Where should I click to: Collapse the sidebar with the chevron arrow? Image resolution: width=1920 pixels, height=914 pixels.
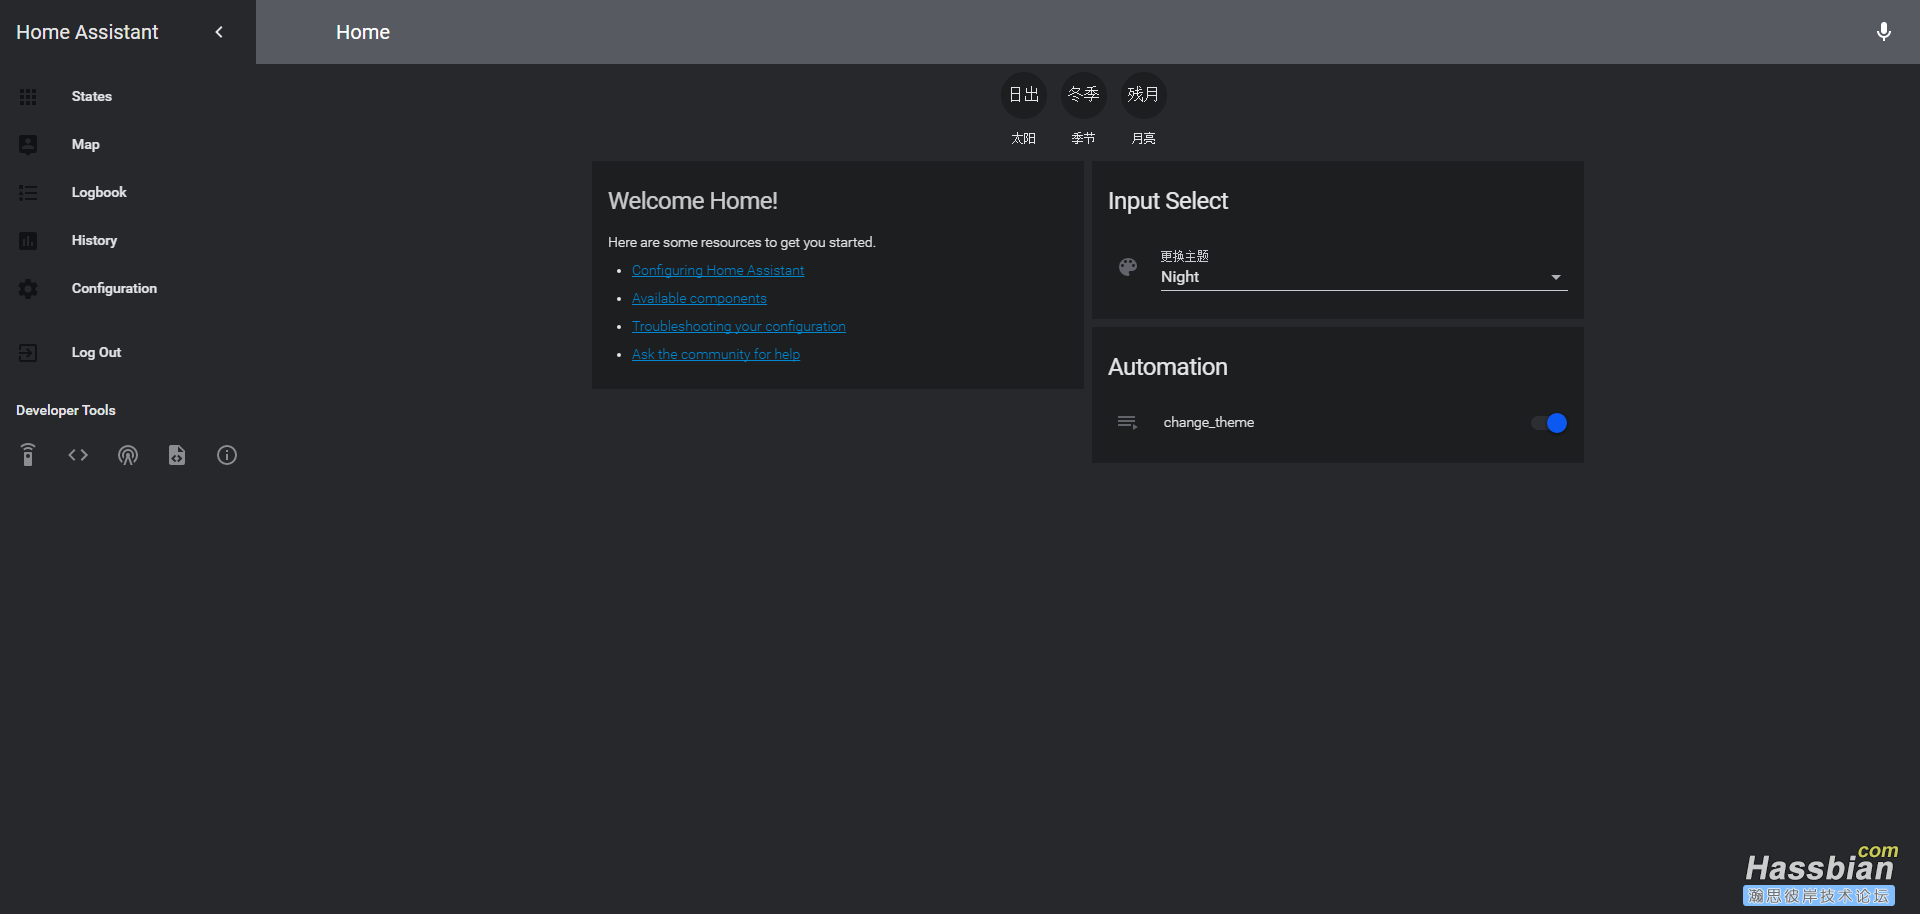(x=219, y=32)
